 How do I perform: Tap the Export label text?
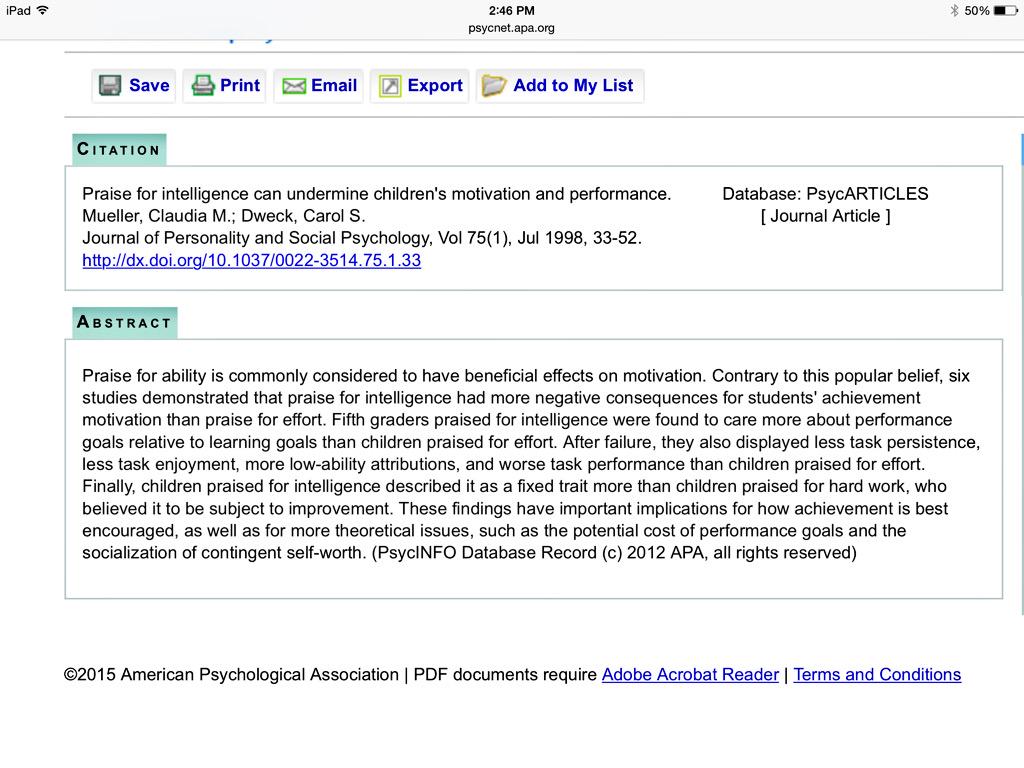point(435,86)
